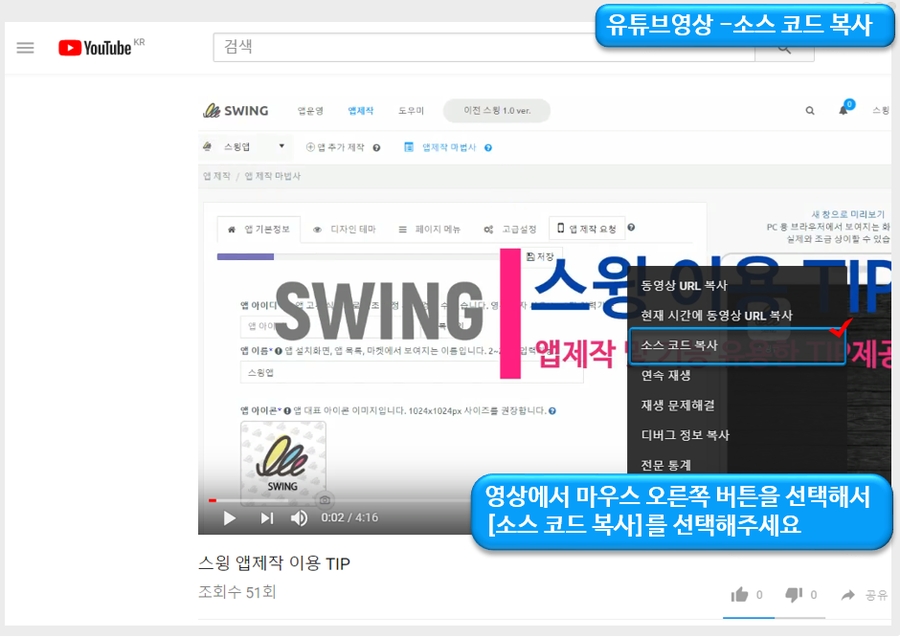The height and width of the screenshot is (637, 900).
Task: Mute the video volume speaker icon
Action: tap(299, 518)
